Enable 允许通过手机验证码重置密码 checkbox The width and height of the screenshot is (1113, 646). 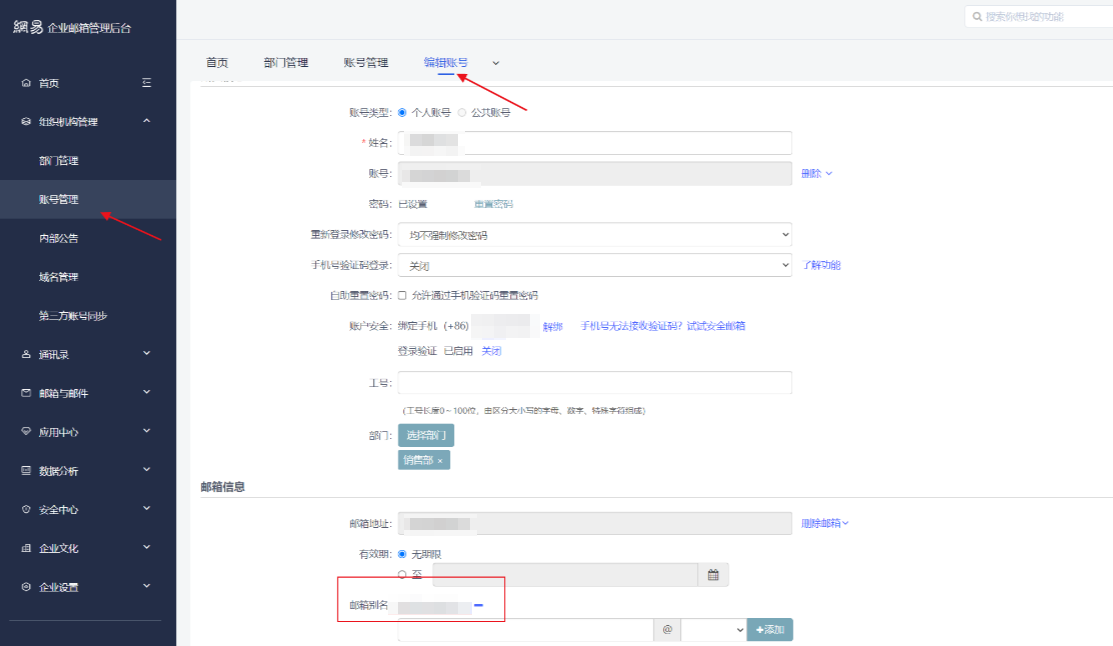point(402,295)
